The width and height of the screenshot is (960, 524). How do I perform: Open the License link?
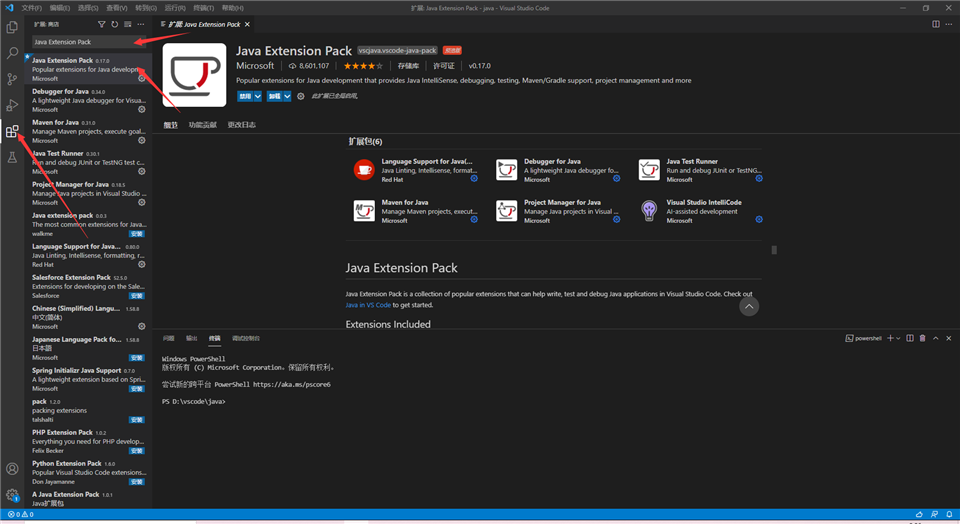click(443, 66)
